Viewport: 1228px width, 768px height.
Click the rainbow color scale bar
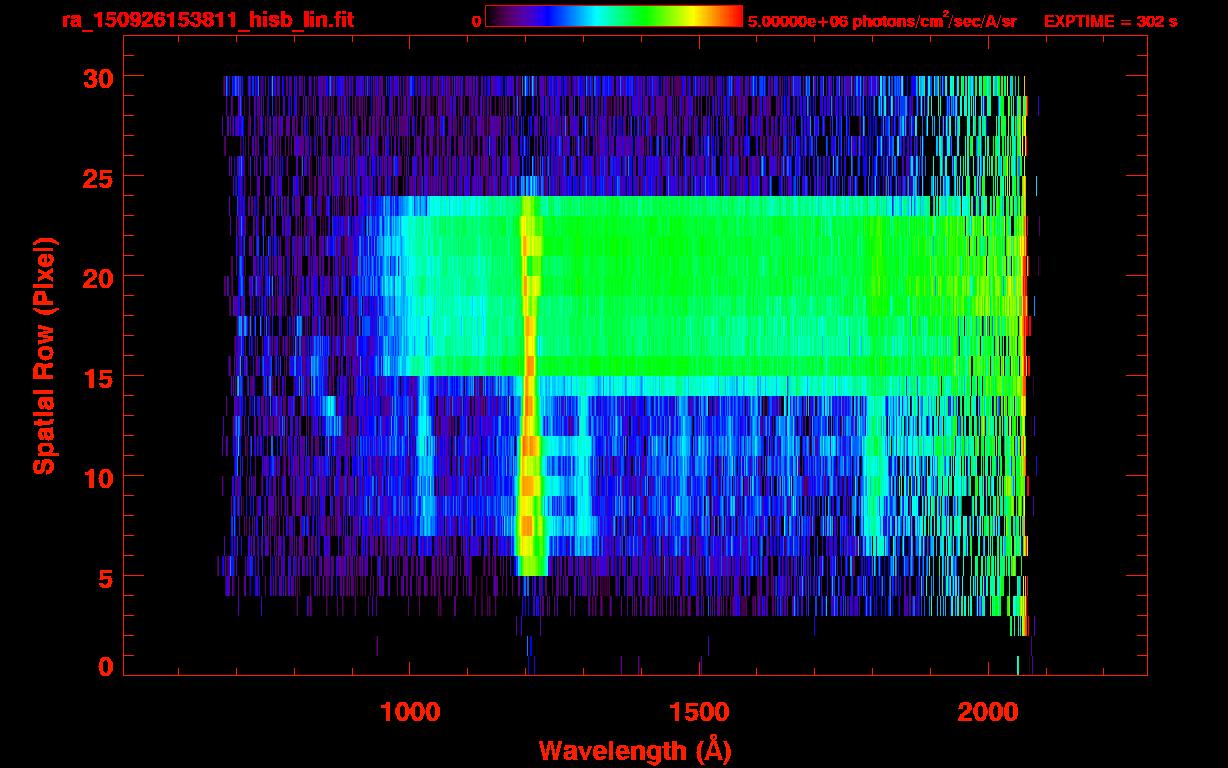click(612, 16)
